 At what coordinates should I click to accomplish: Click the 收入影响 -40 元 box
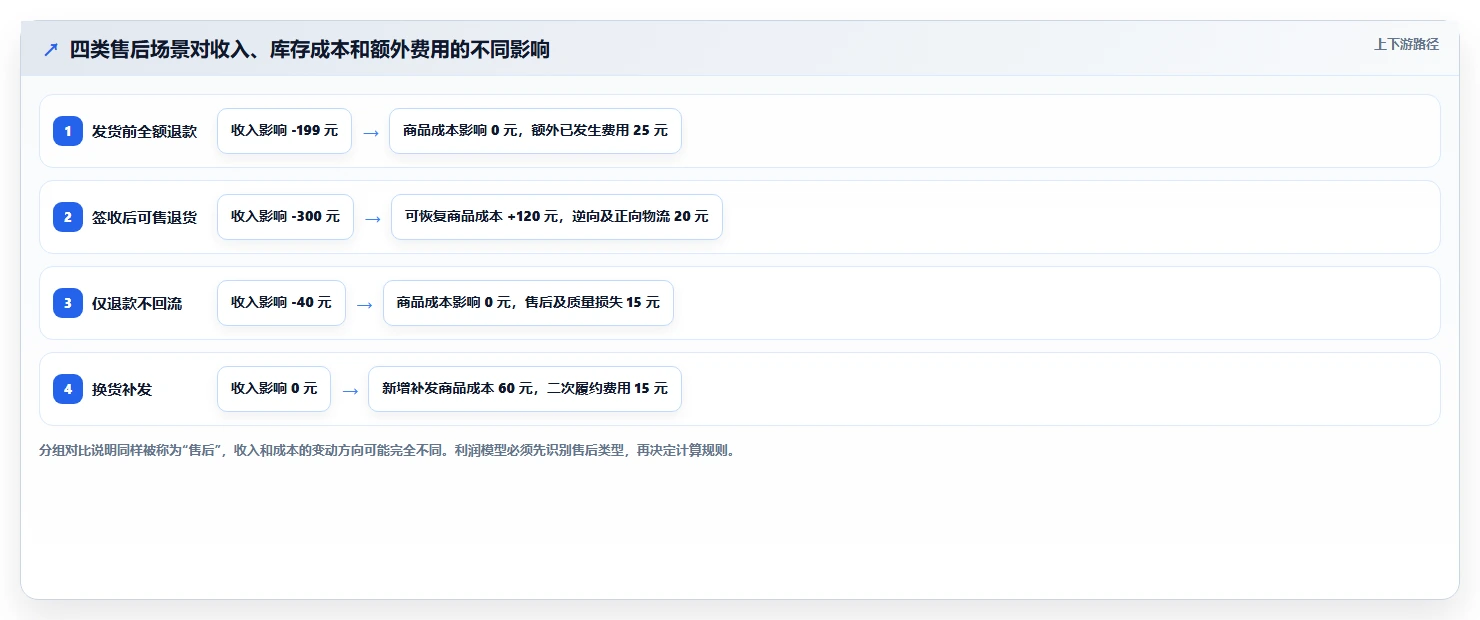pyautogui.click(x=281, y=303)
